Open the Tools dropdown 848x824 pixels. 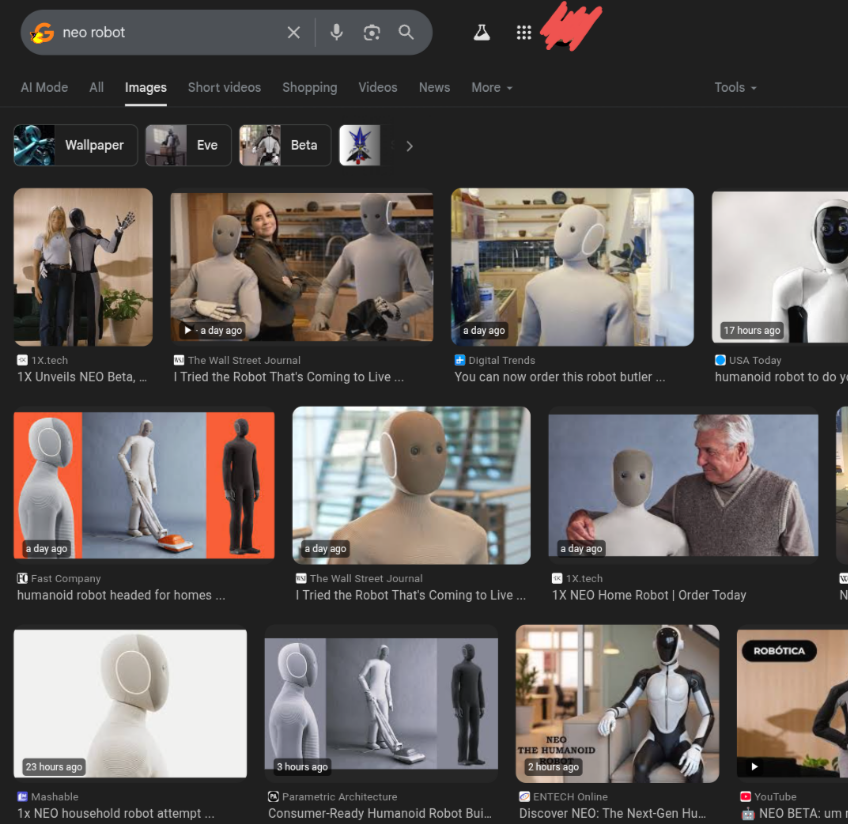coord(736,88)
